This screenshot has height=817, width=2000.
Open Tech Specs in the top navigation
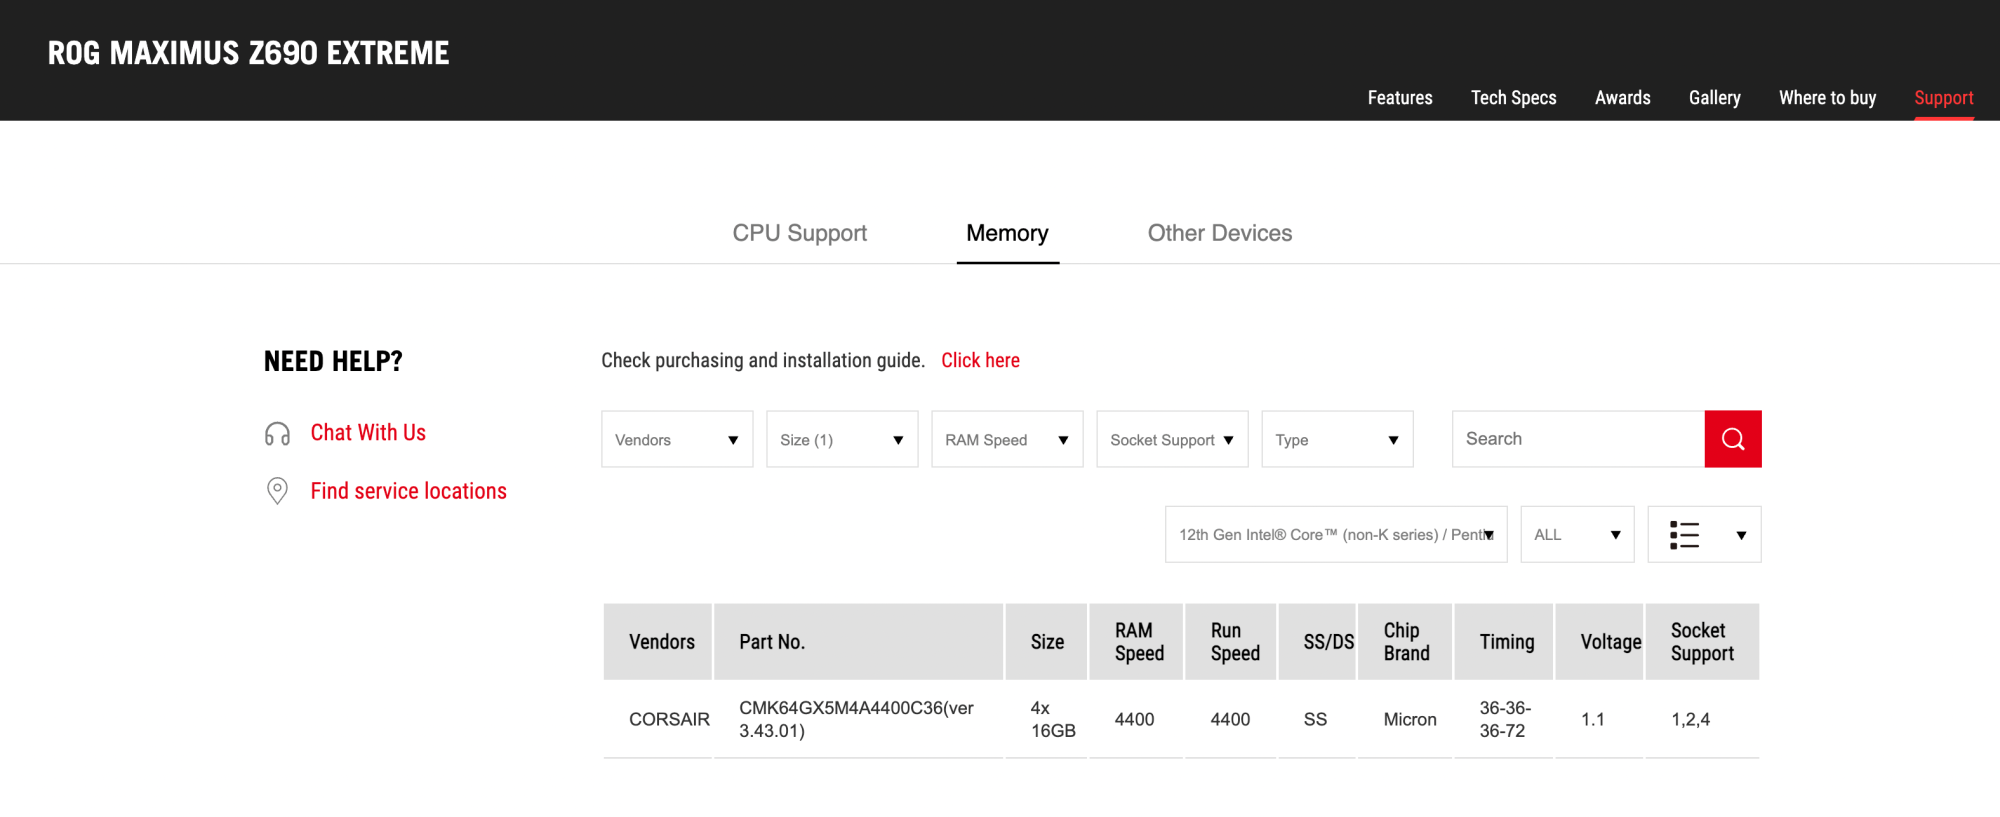1513,98
